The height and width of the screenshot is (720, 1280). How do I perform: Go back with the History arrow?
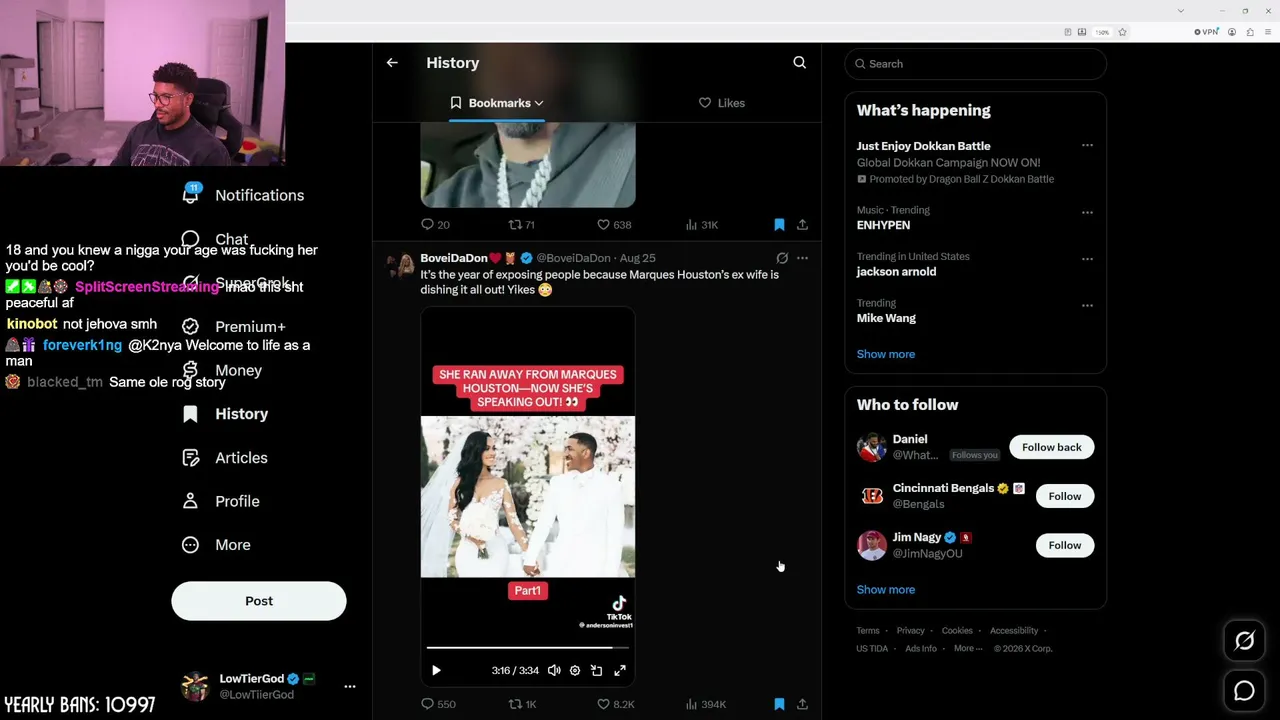(x=392, y=62)
